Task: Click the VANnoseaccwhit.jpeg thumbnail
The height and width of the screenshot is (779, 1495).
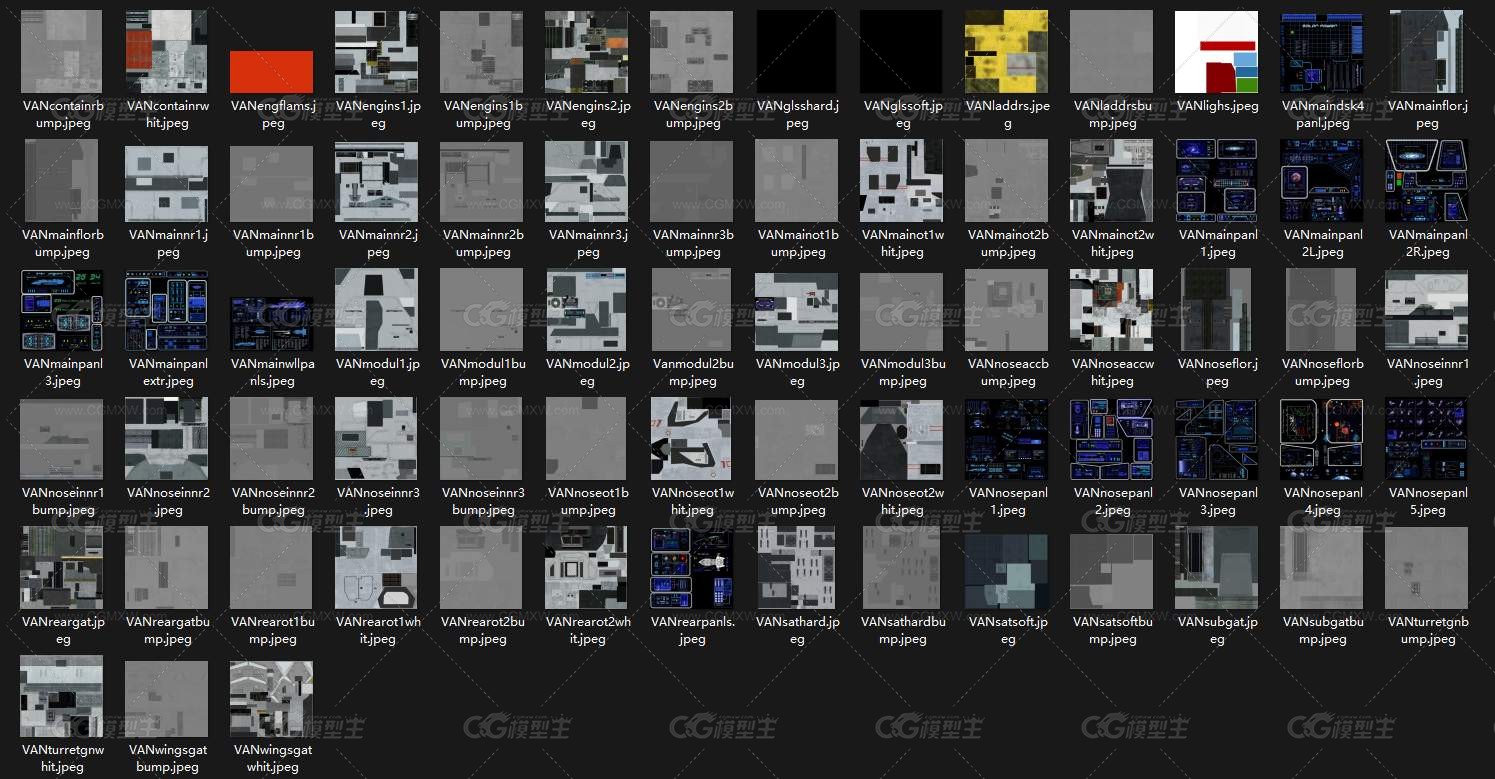Action: pos(1112,310)
